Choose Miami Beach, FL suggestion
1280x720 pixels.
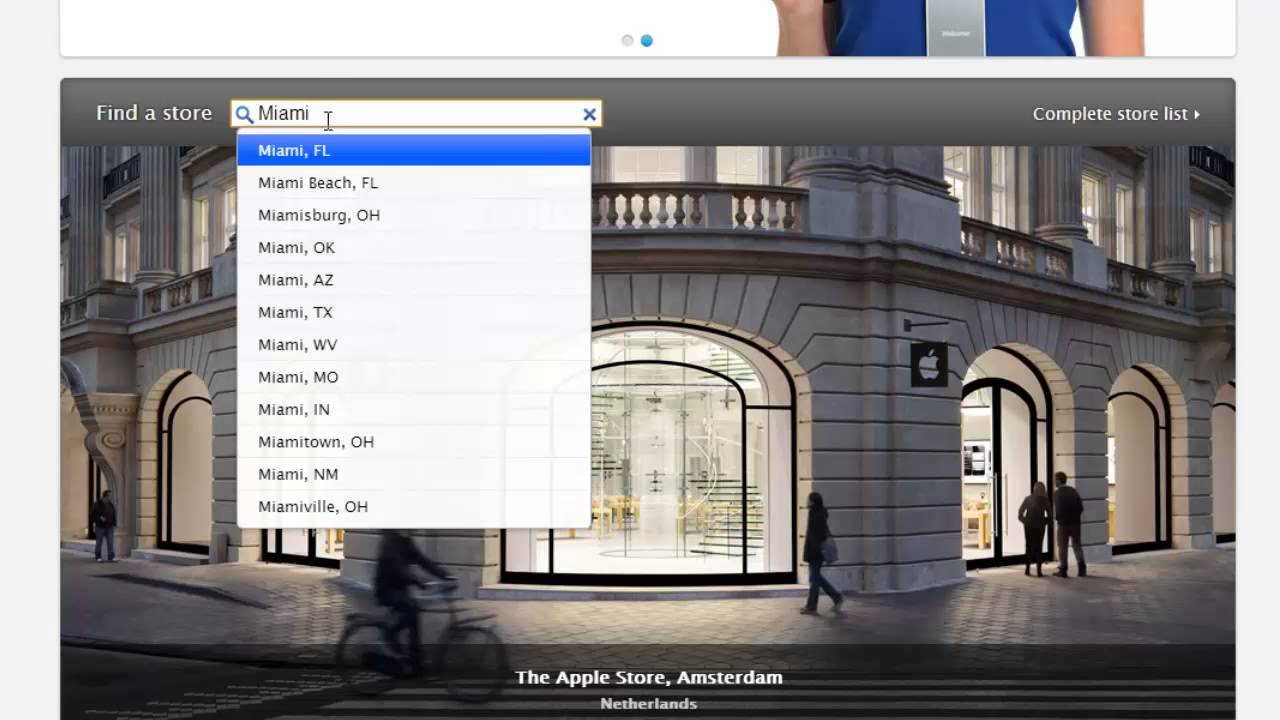[414, 183]
